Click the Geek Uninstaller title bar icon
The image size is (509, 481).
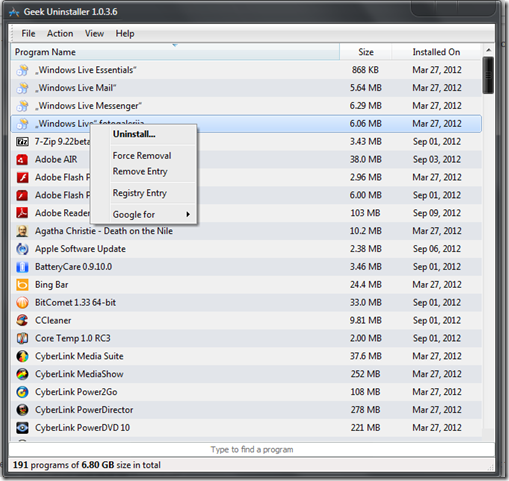click(x=14, y=12)
